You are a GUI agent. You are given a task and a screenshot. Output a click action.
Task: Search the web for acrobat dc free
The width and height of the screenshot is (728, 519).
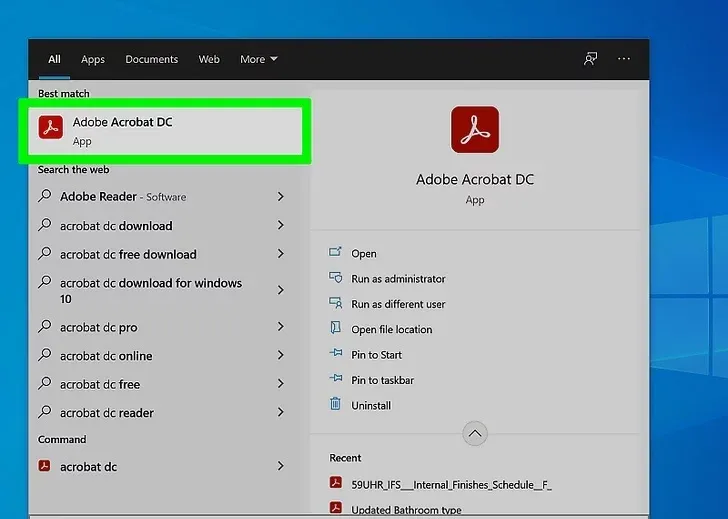[100, 384]
